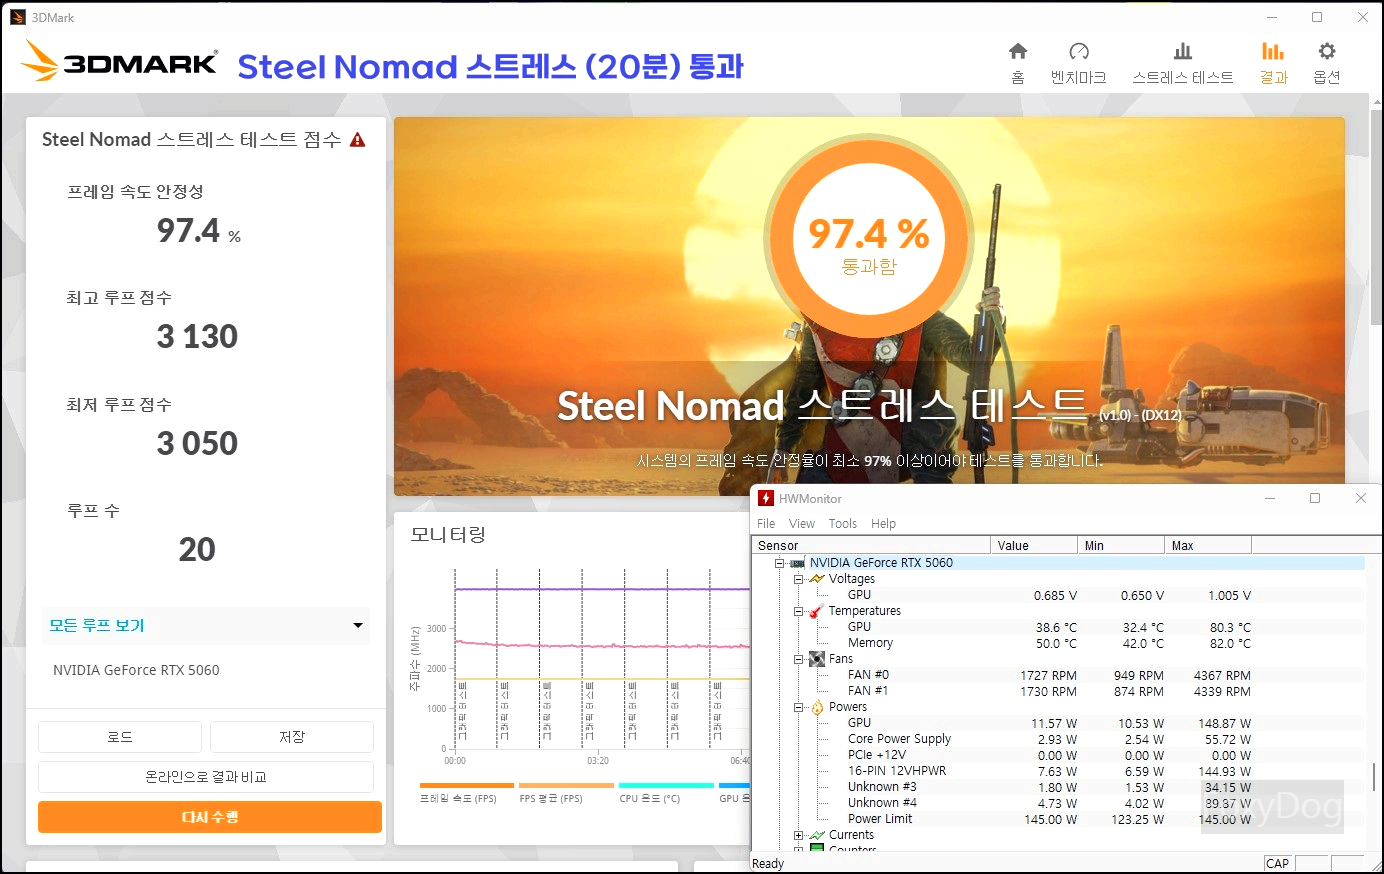Click the Ready status bar text
Screen dimensions: 1384x874
(768, 864)
